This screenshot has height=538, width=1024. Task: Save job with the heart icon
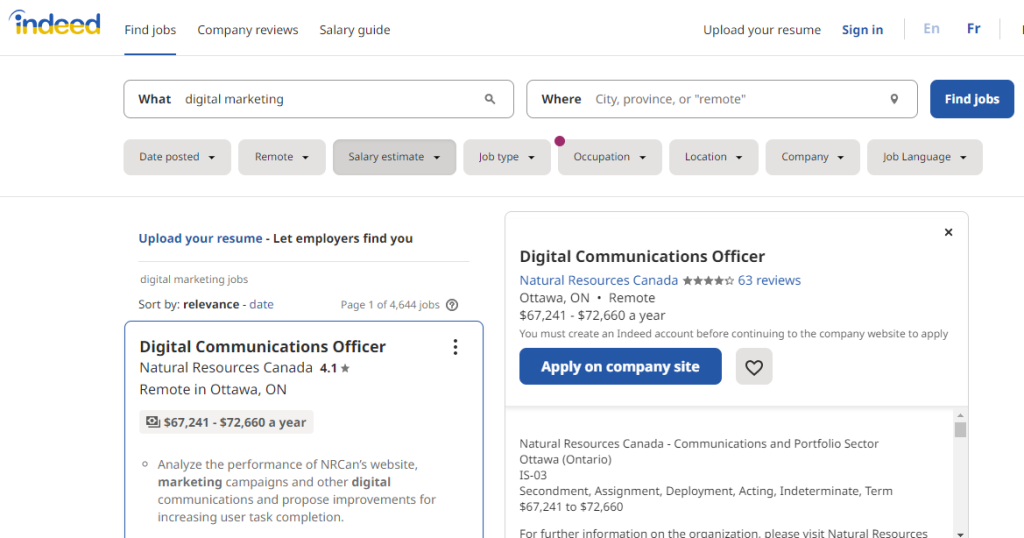point(754,366)
